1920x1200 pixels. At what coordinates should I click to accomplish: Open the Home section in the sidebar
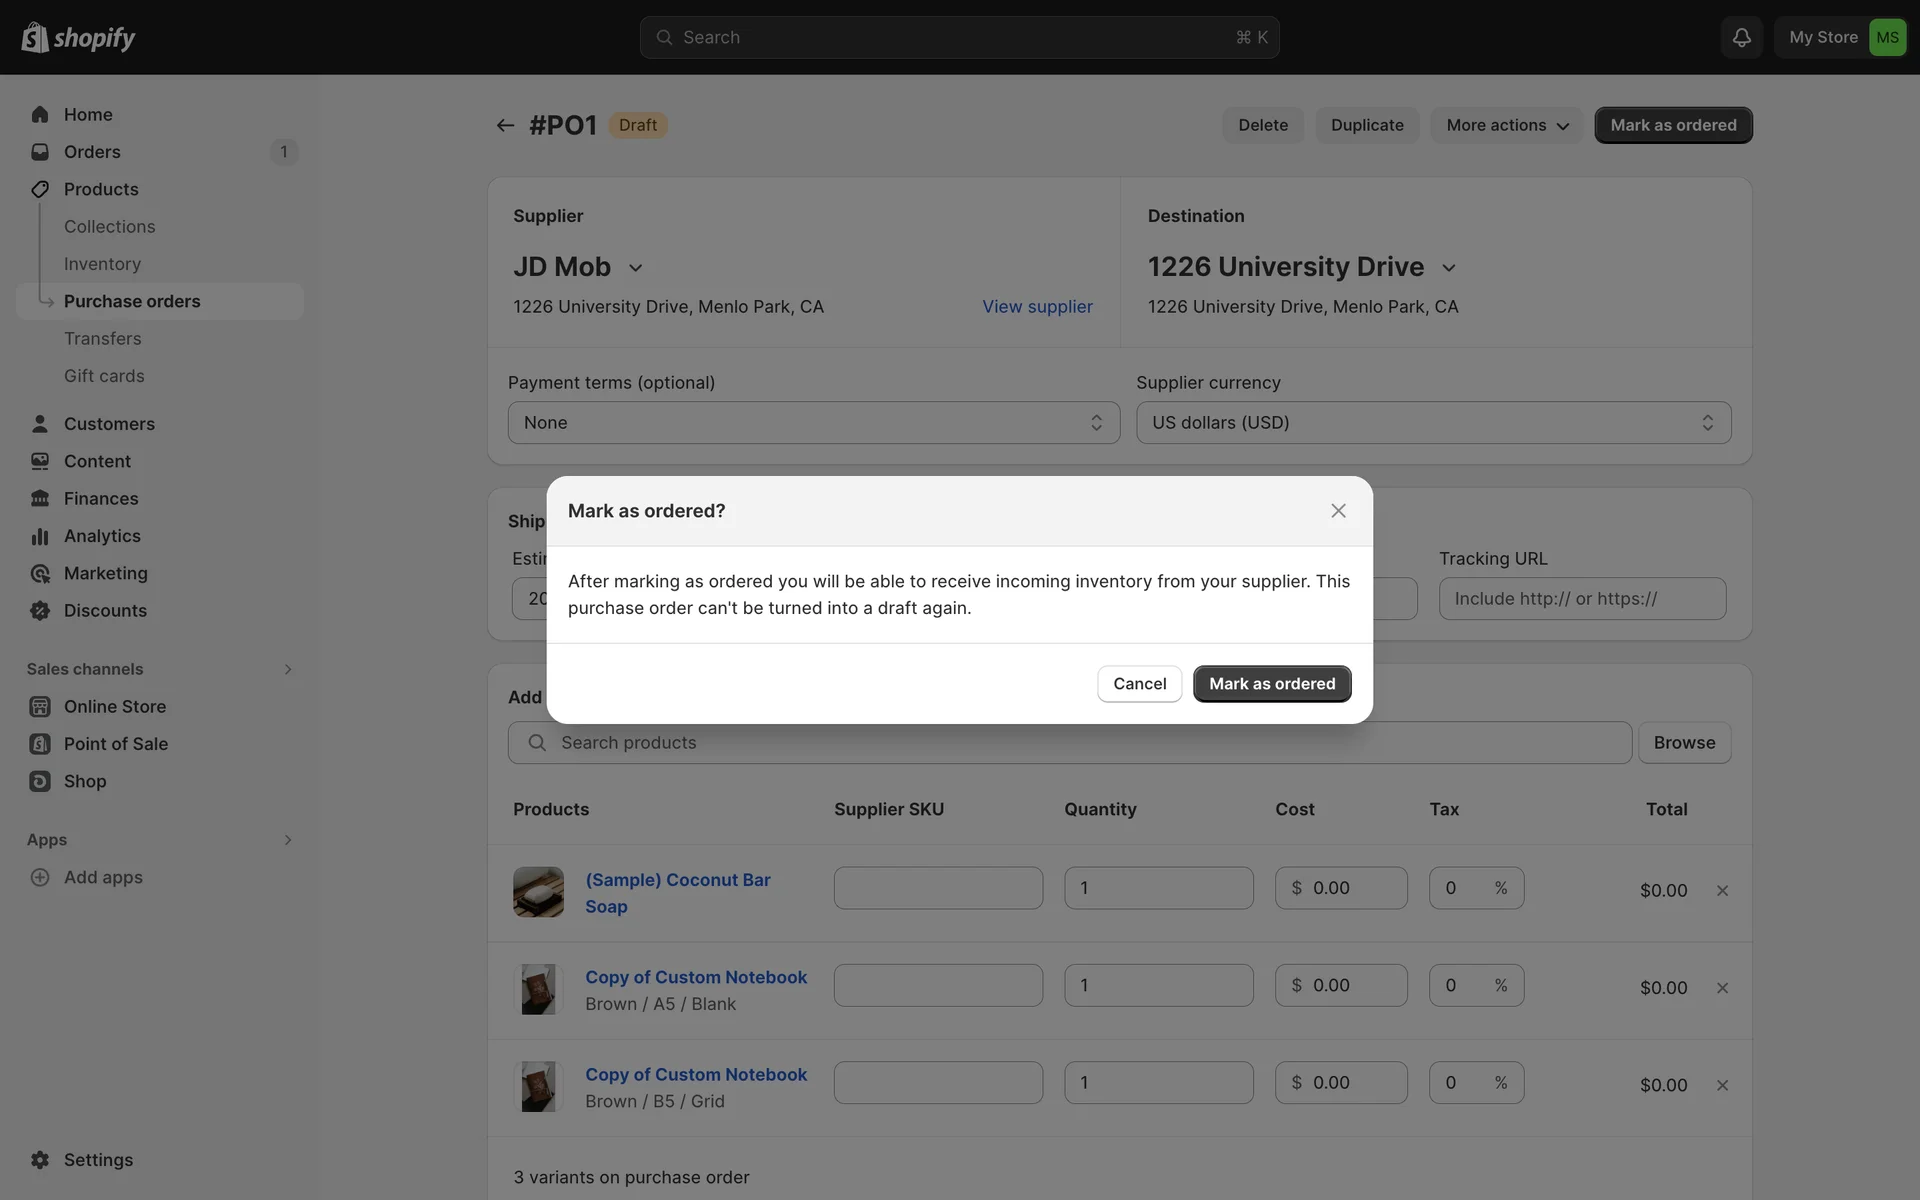tap(88, 114)
